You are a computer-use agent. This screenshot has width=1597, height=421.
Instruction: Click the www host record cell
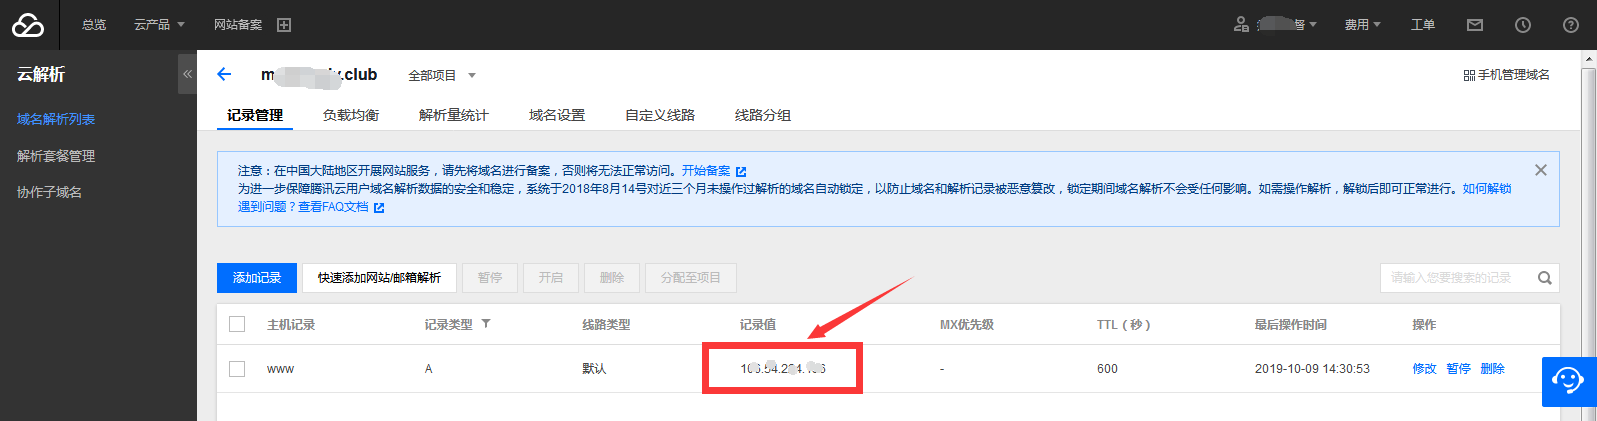click(280, 369)
